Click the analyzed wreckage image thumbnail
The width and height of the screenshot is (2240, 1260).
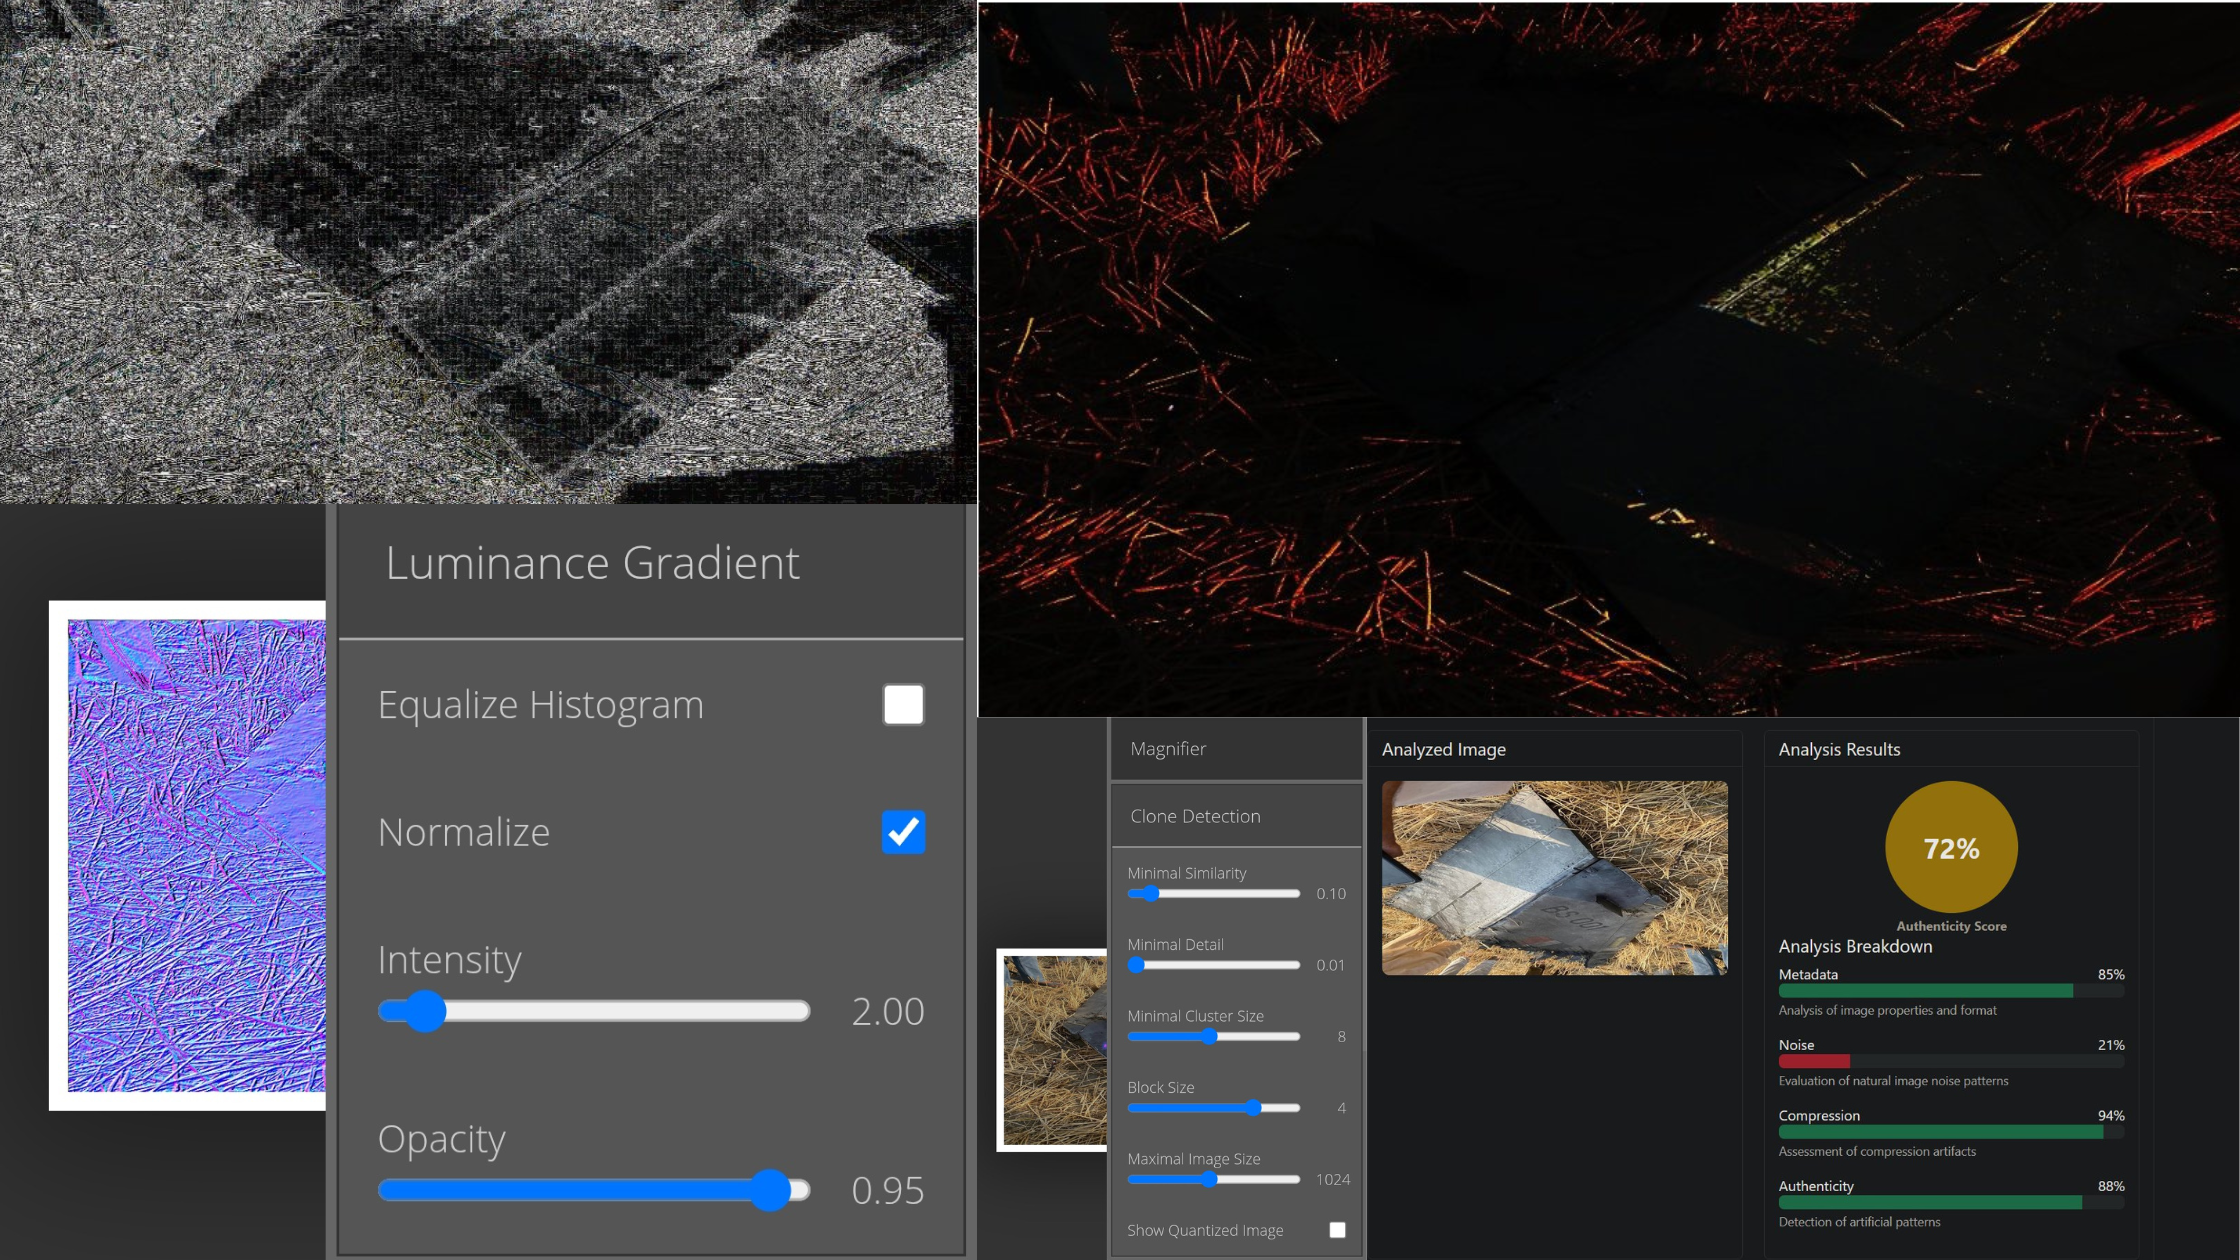1554,878
